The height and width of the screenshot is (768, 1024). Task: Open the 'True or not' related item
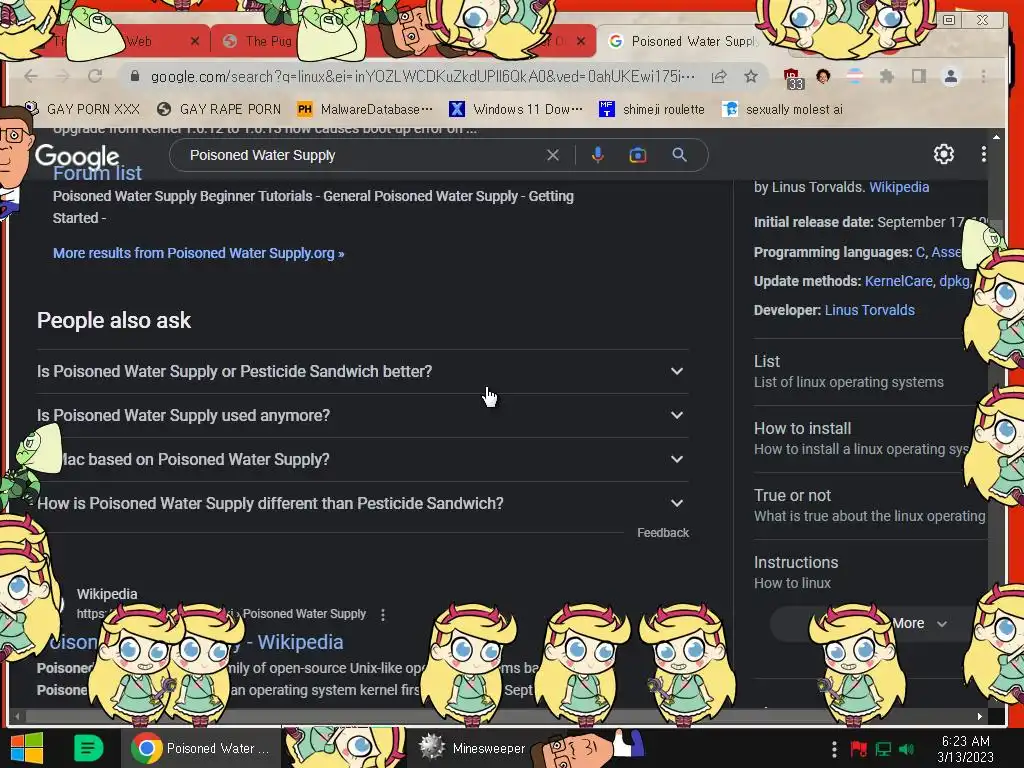pyautogui.click(x=869, y=505)
